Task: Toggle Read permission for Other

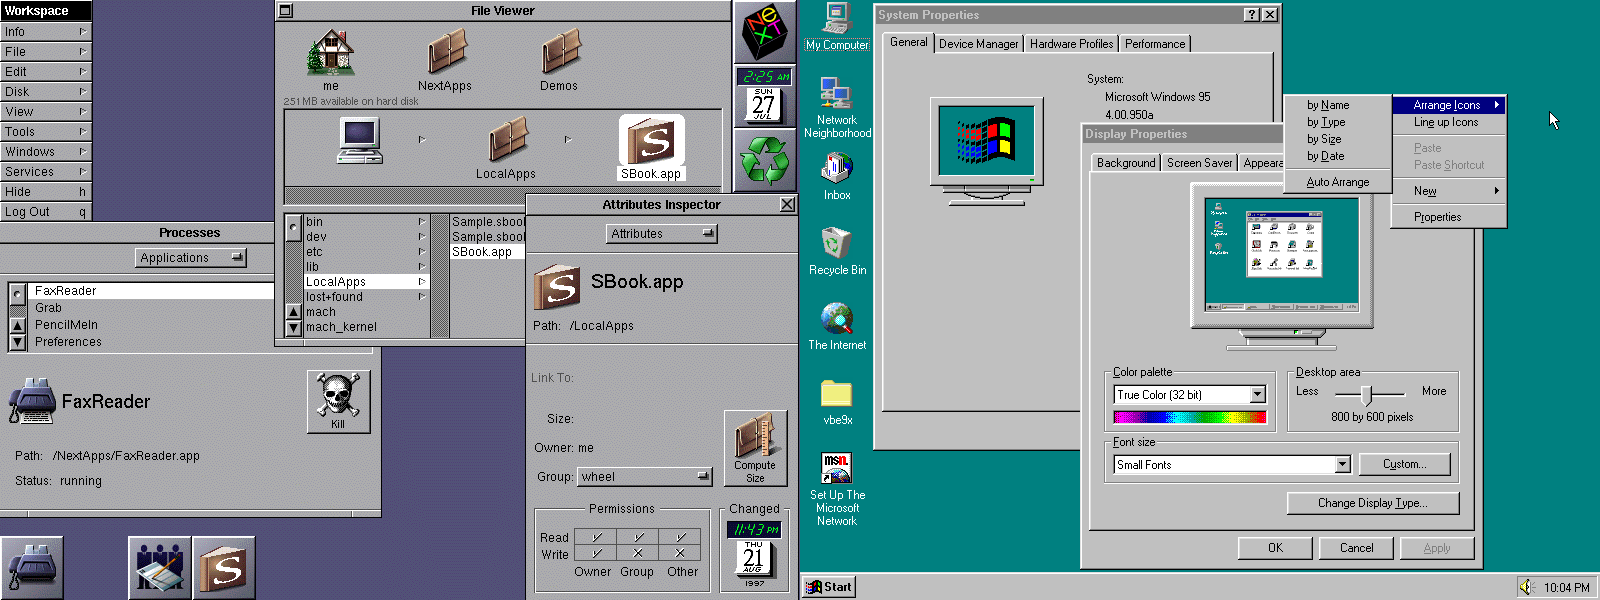Action: pos(680,537)
